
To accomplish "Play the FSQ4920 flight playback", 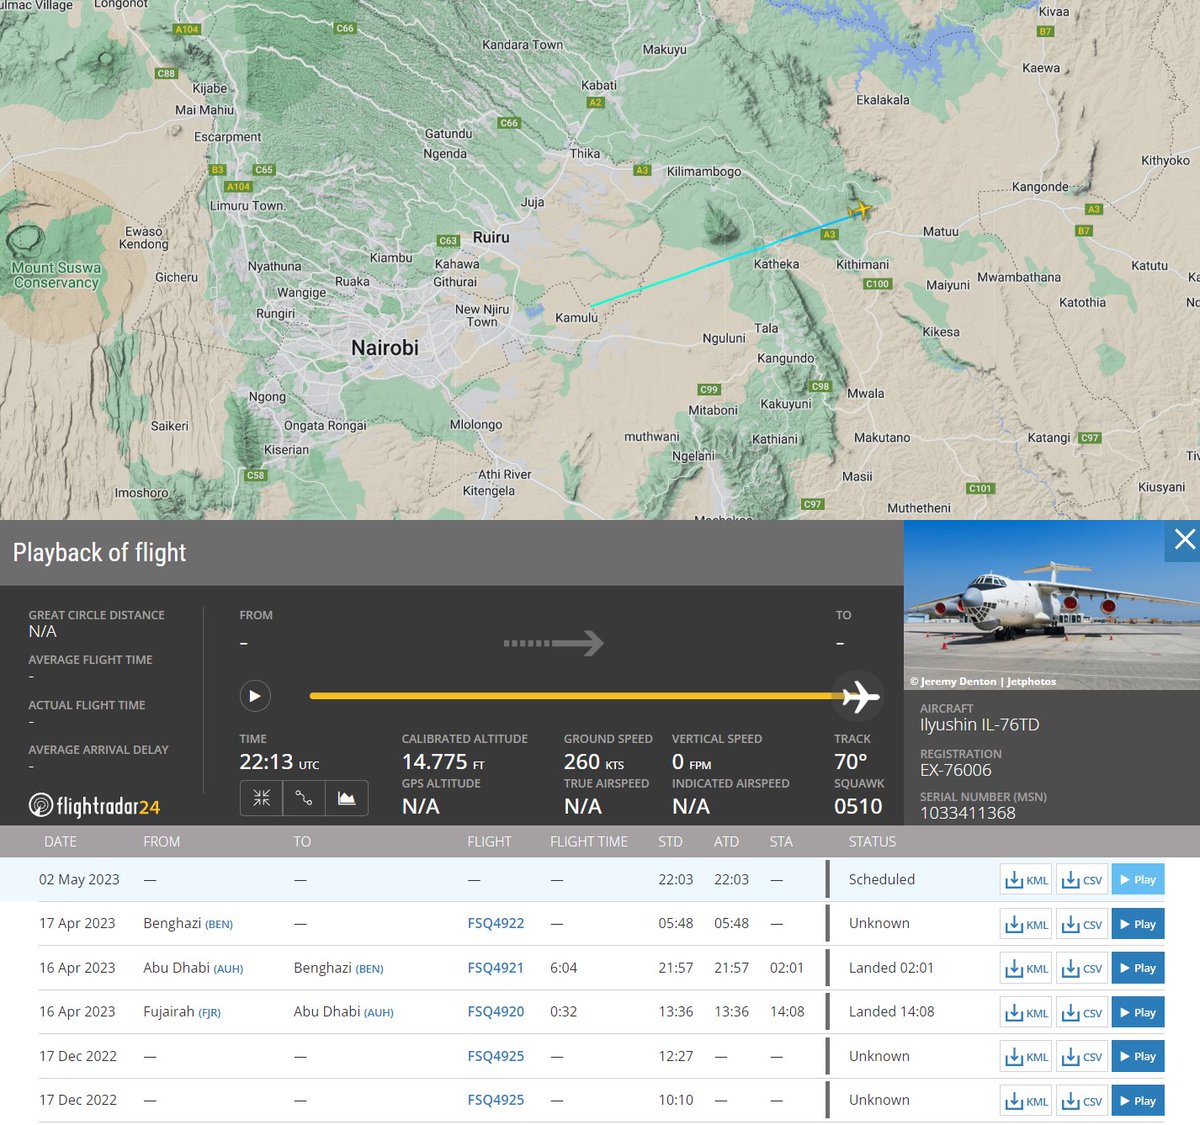I will pyautogui.click(x=1138, y=1012).
